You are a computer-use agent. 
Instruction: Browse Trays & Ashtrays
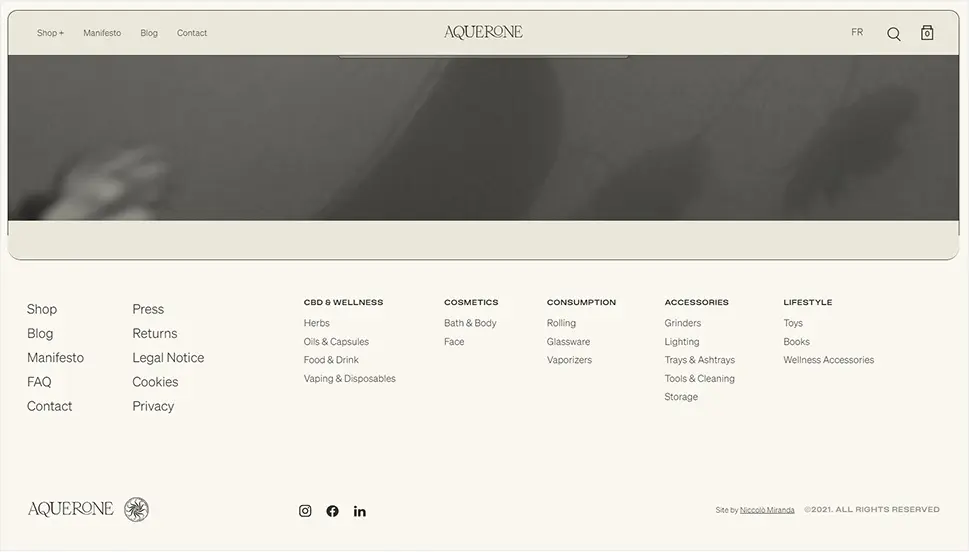pyautogui.click(x=700, y=360)
